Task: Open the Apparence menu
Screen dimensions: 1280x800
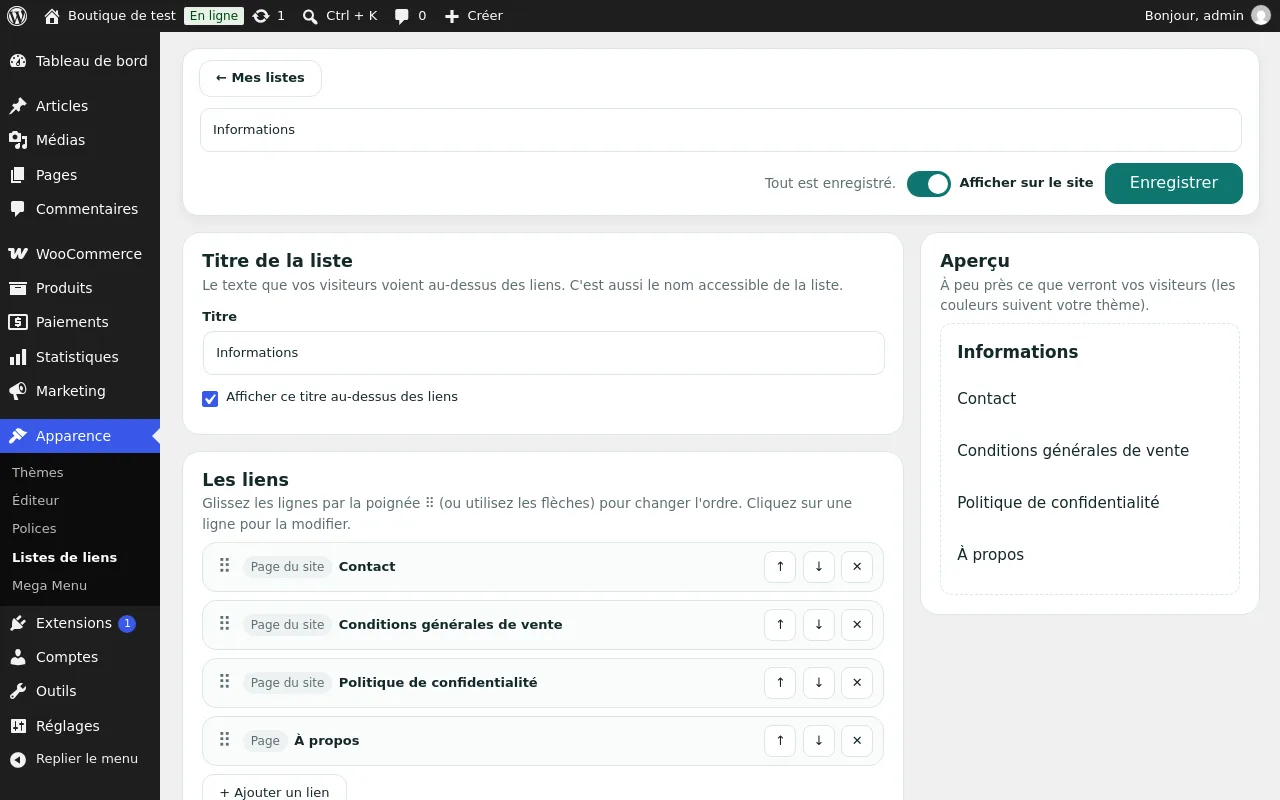Action: pyautogui.click(x=80, y=436)
